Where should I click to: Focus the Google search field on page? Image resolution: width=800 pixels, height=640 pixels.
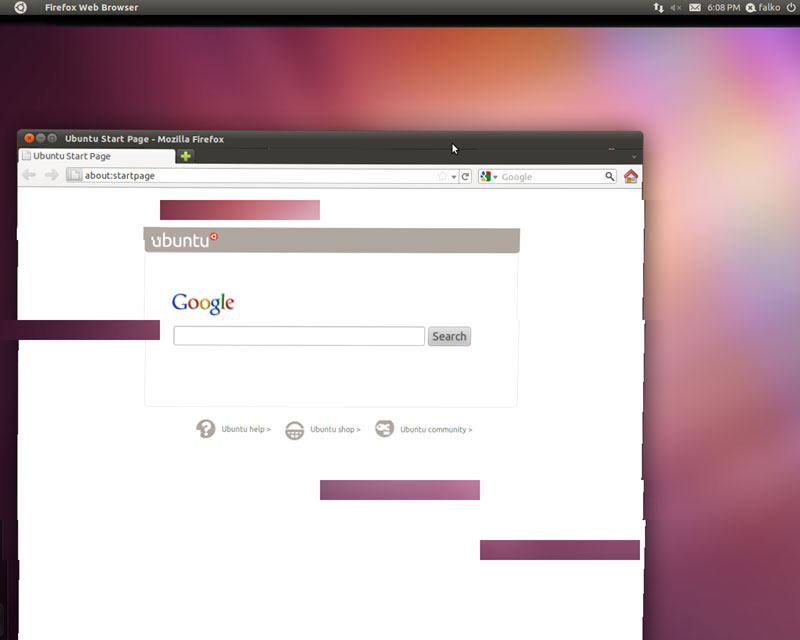(299, 336)
